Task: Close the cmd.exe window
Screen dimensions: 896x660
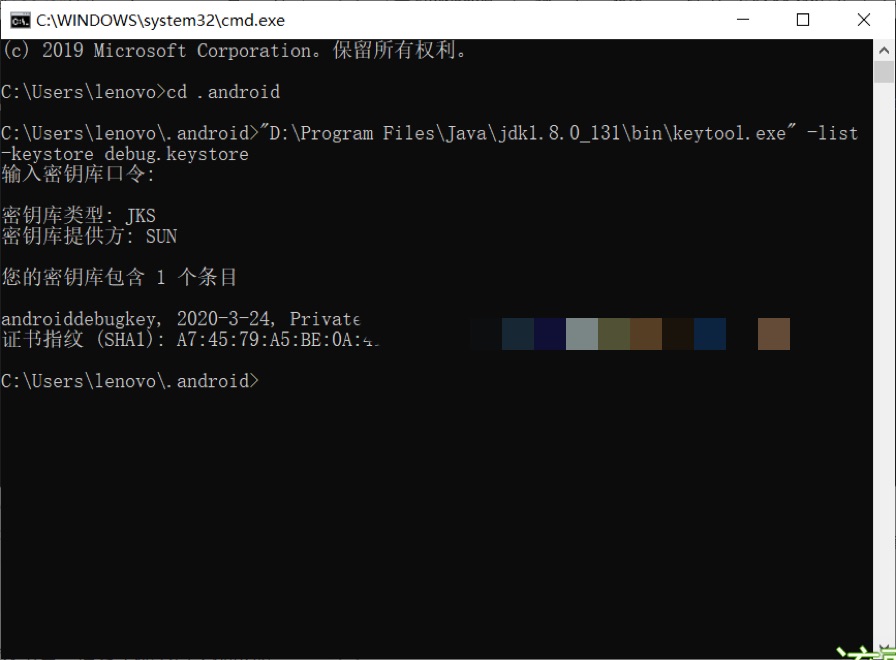Action: click(x=864, y=20)
